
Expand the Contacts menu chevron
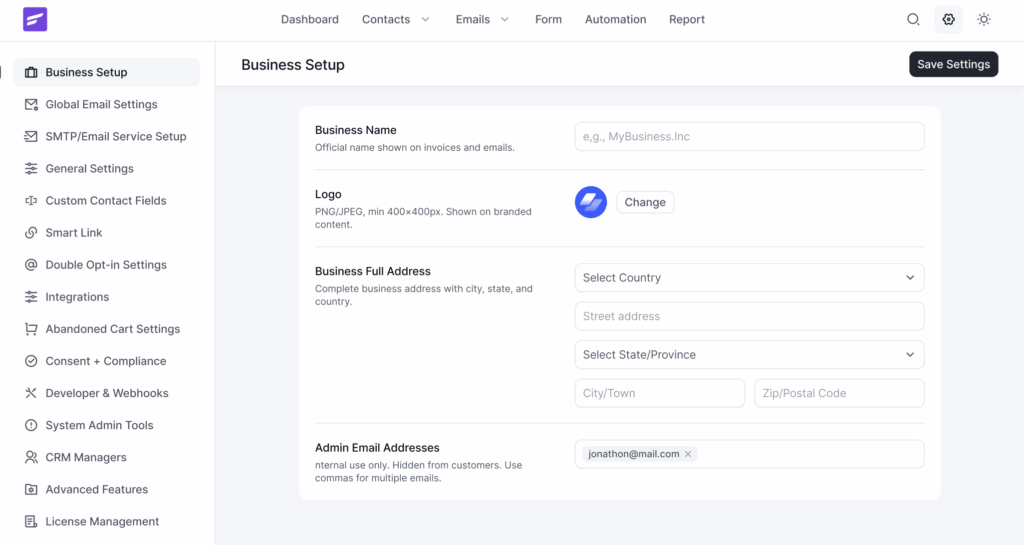coord(425,20)
